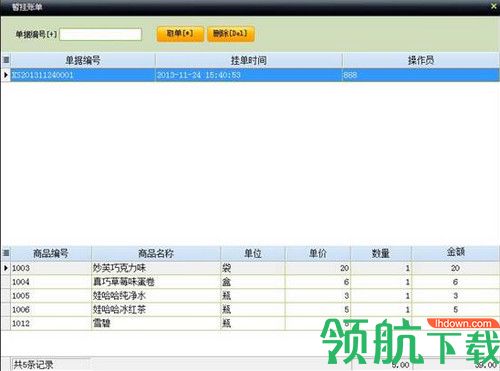
Task: Click the 商品编号 column header
Action: pos(51,253)
